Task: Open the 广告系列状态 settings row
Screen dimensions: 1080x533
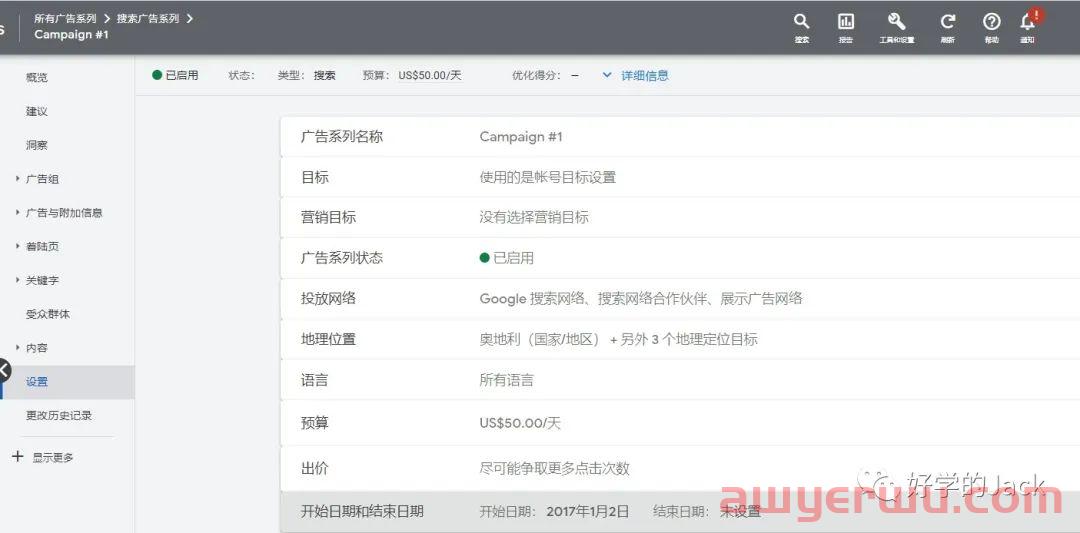Action: click(x=680, y=258)
